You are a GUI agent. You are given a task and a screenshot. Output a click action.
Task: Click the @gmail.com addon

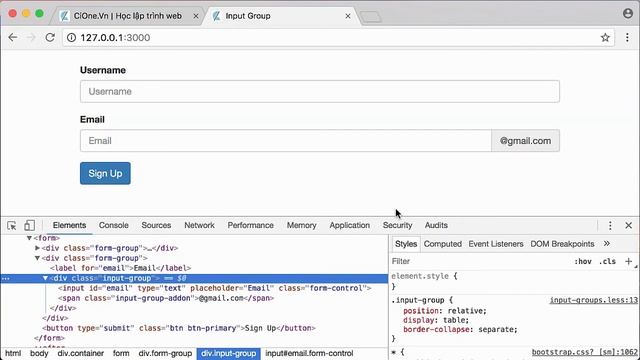(x=525, y=141)
